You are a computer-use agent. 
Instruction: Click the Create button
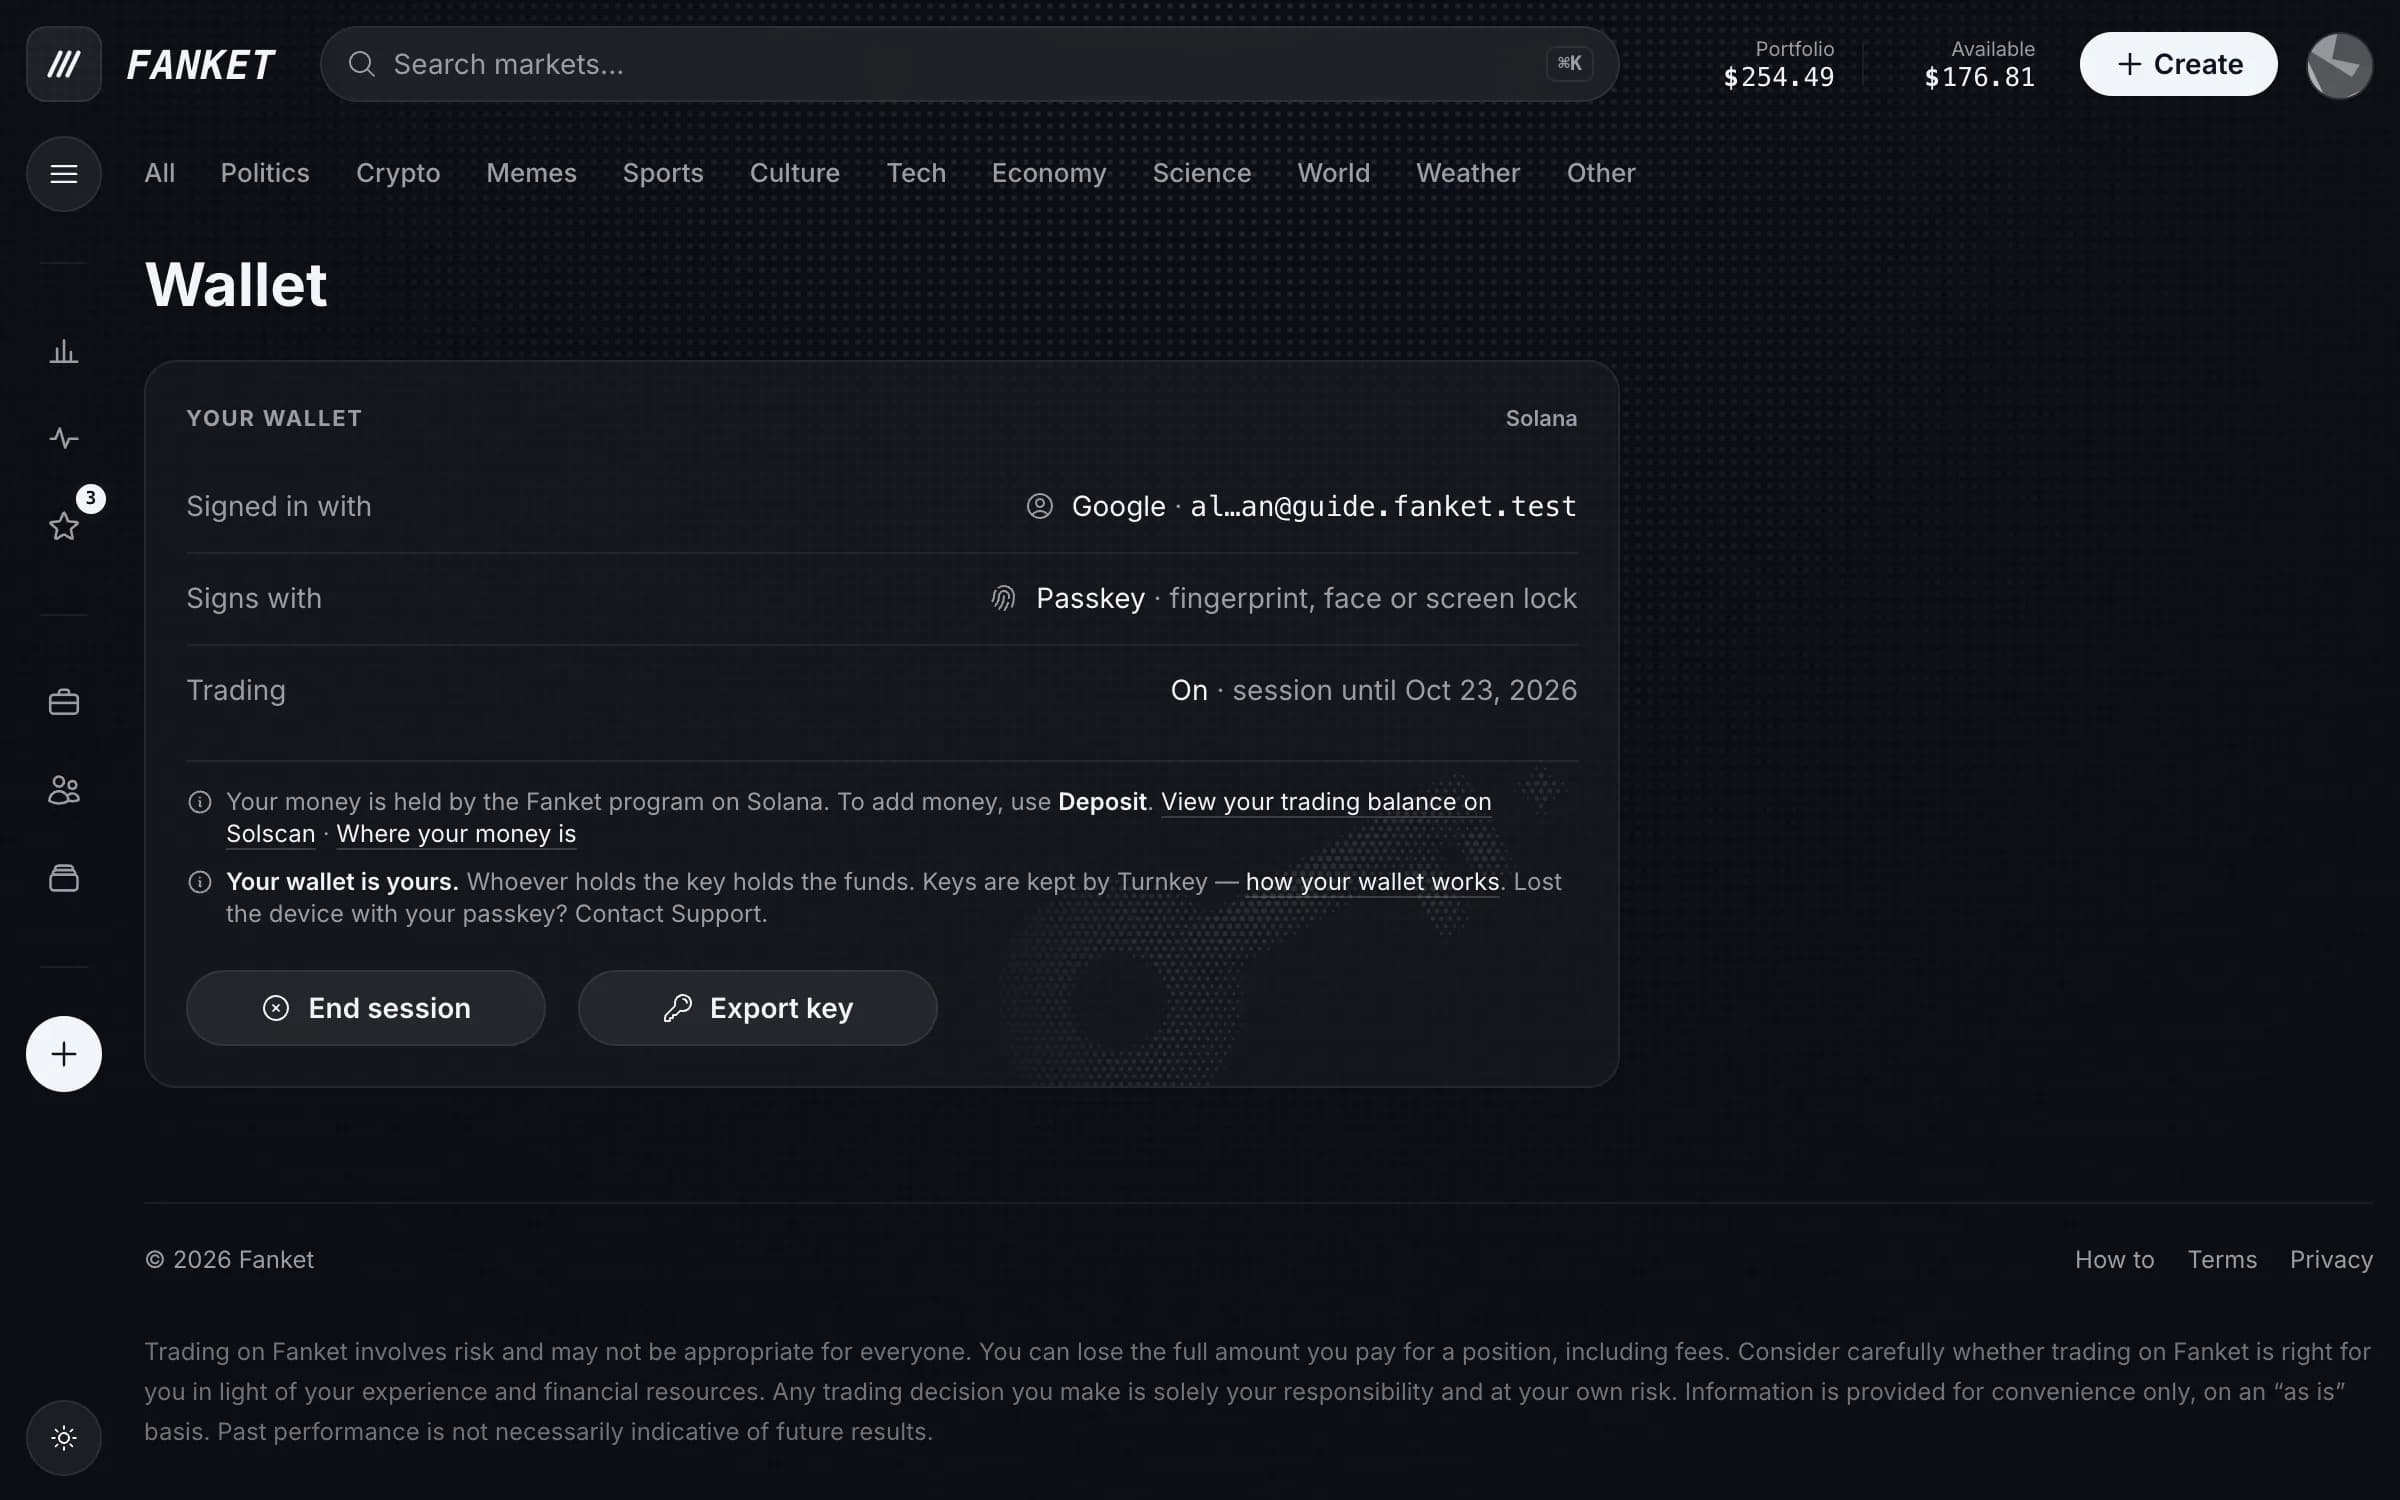coord(2178,64)
